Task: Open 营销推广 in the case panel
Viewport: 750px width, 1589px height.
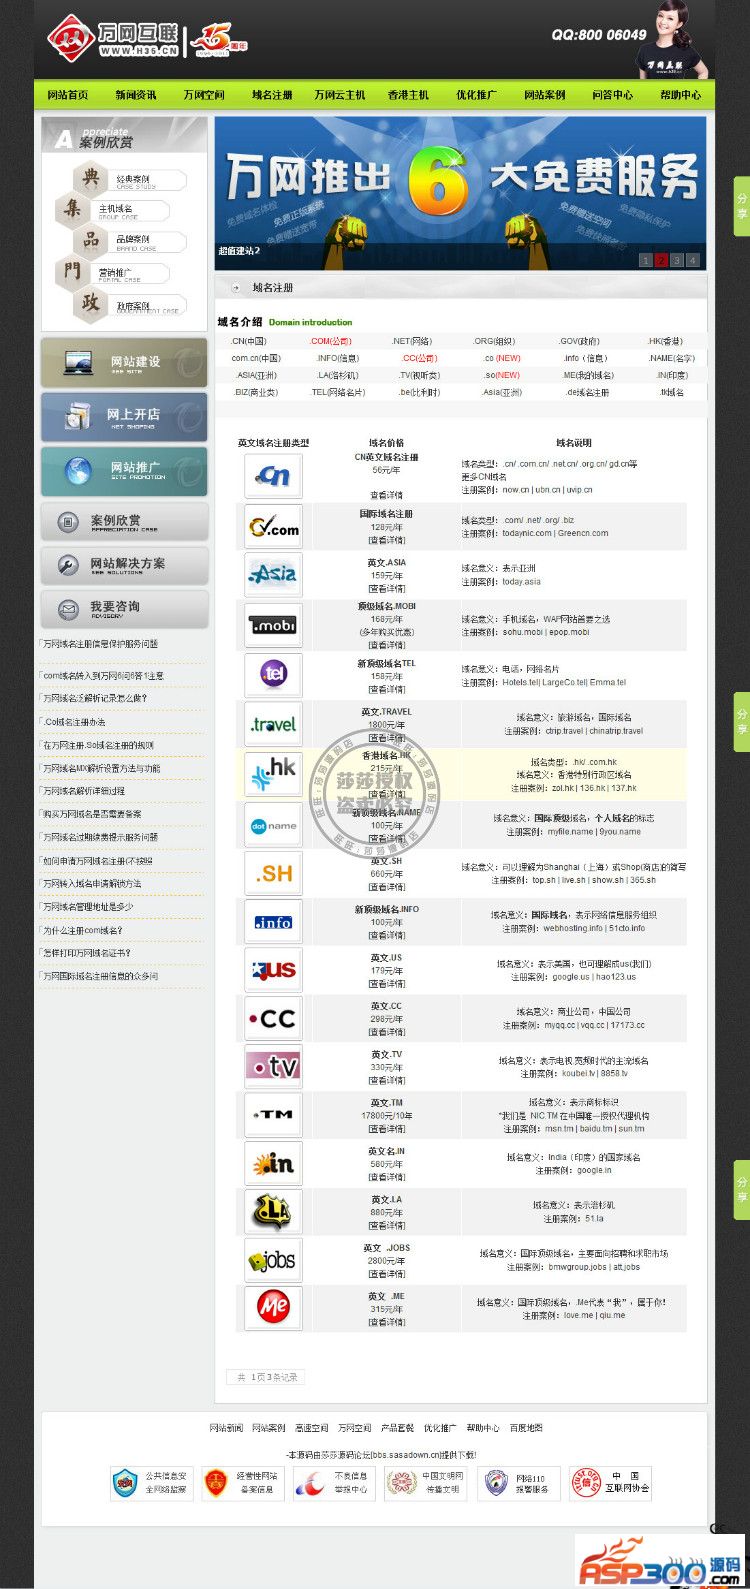Action: 116,273
